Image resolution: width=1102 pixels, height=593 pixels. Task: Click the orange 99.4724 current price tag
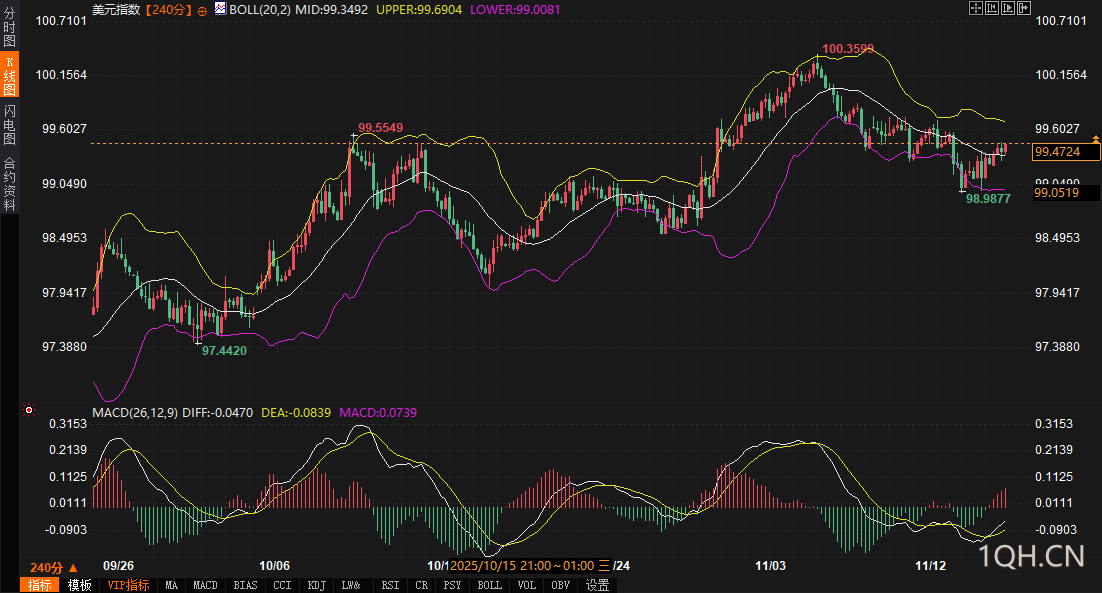[x=1065, y=152]
